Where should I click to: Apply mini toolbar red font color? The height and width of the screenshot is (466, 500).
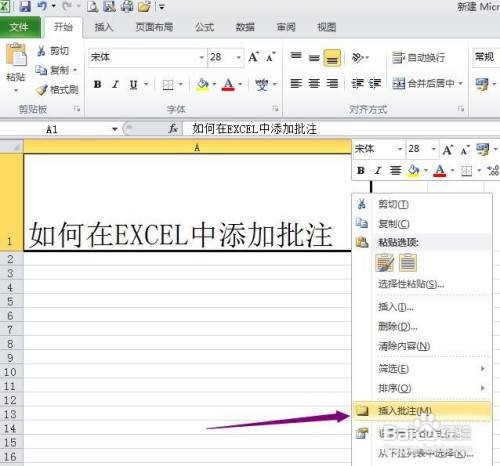click(x=440, y=171)
